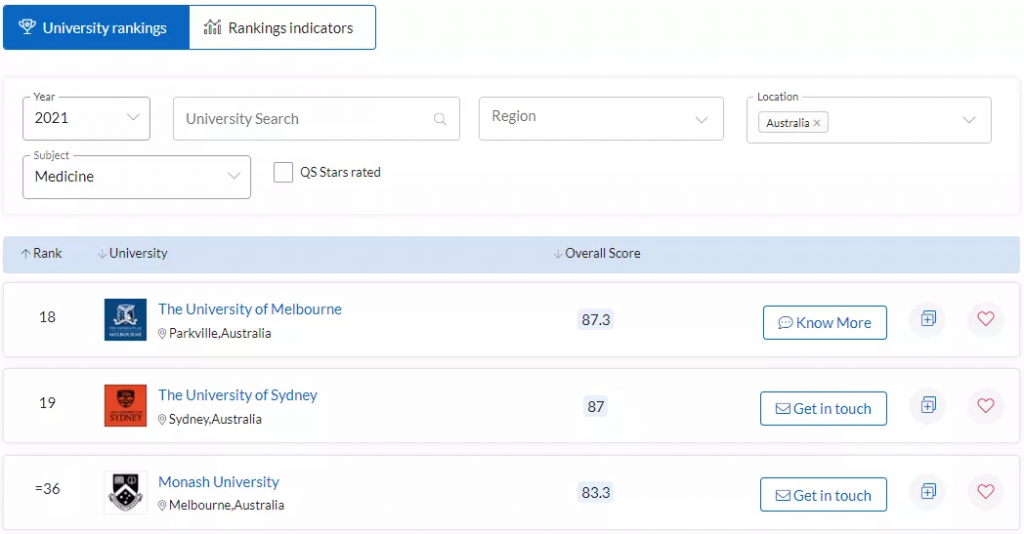Click Know More for Melbourne

[x=825, y=322]
